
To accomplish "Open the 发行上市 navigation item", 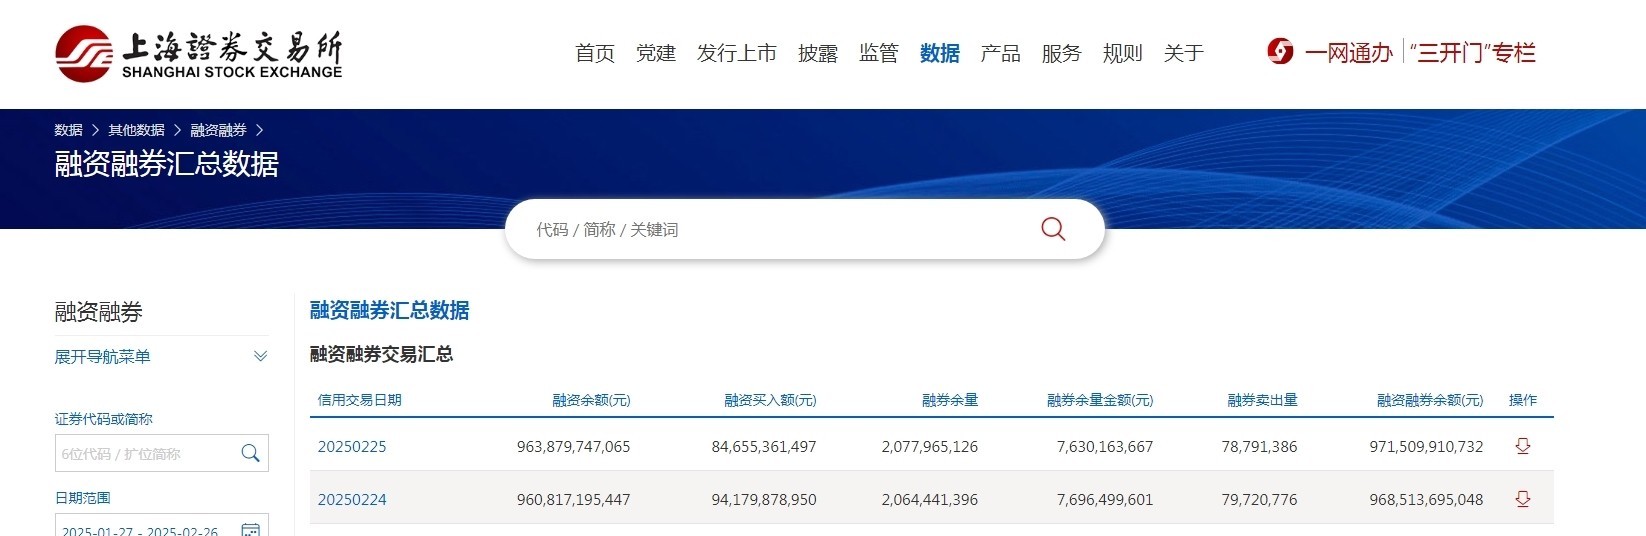I will point(736,53).
